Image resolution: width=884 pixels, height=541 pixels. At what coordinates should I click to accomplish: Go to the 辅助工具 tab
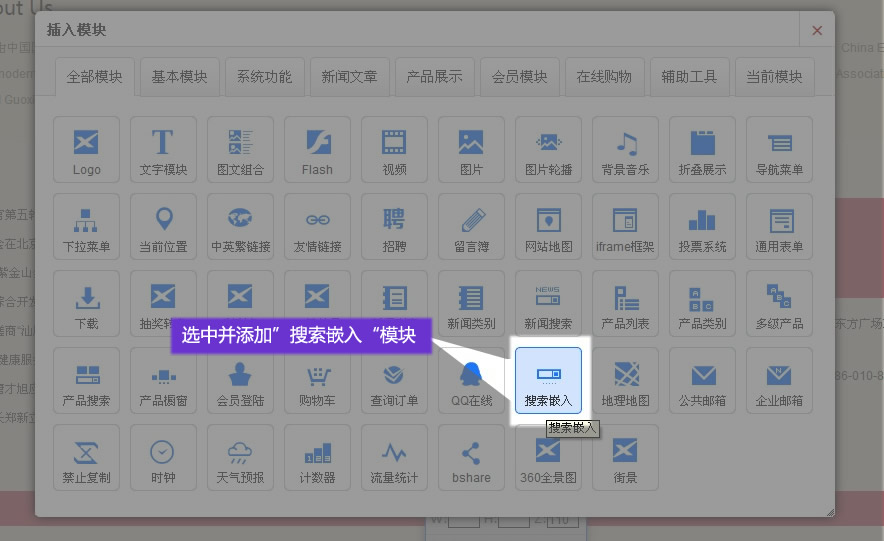coord(689,77)
